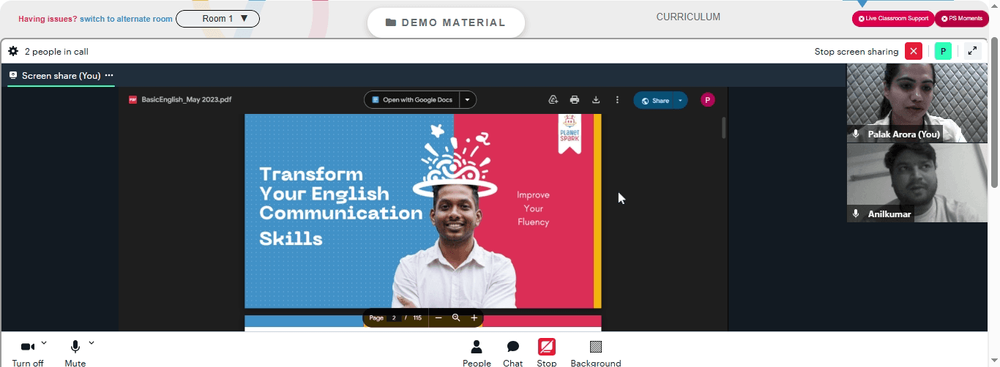Click page vertical scrollbar on right edge
Screen dimensions: 1000x367
[x=995, y=112]
